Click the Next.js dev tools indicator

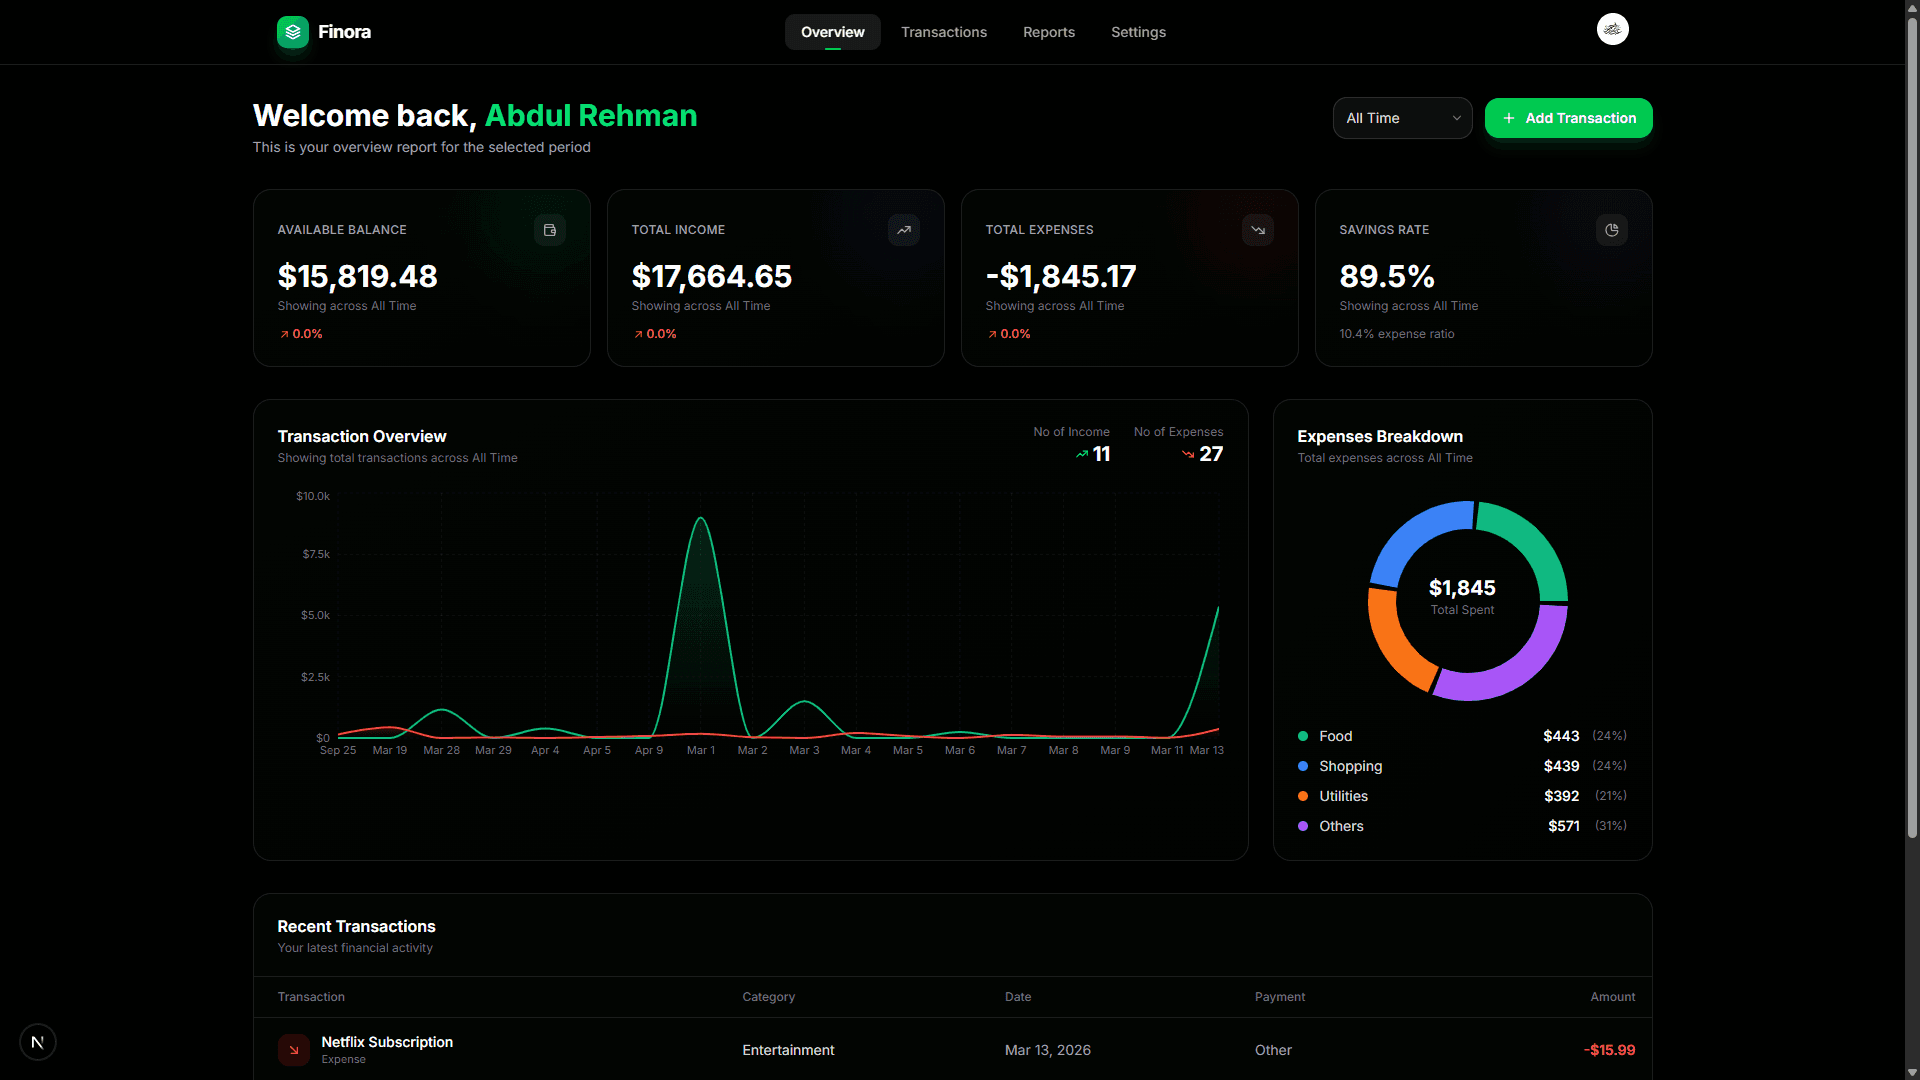(x=38, y=1042)
